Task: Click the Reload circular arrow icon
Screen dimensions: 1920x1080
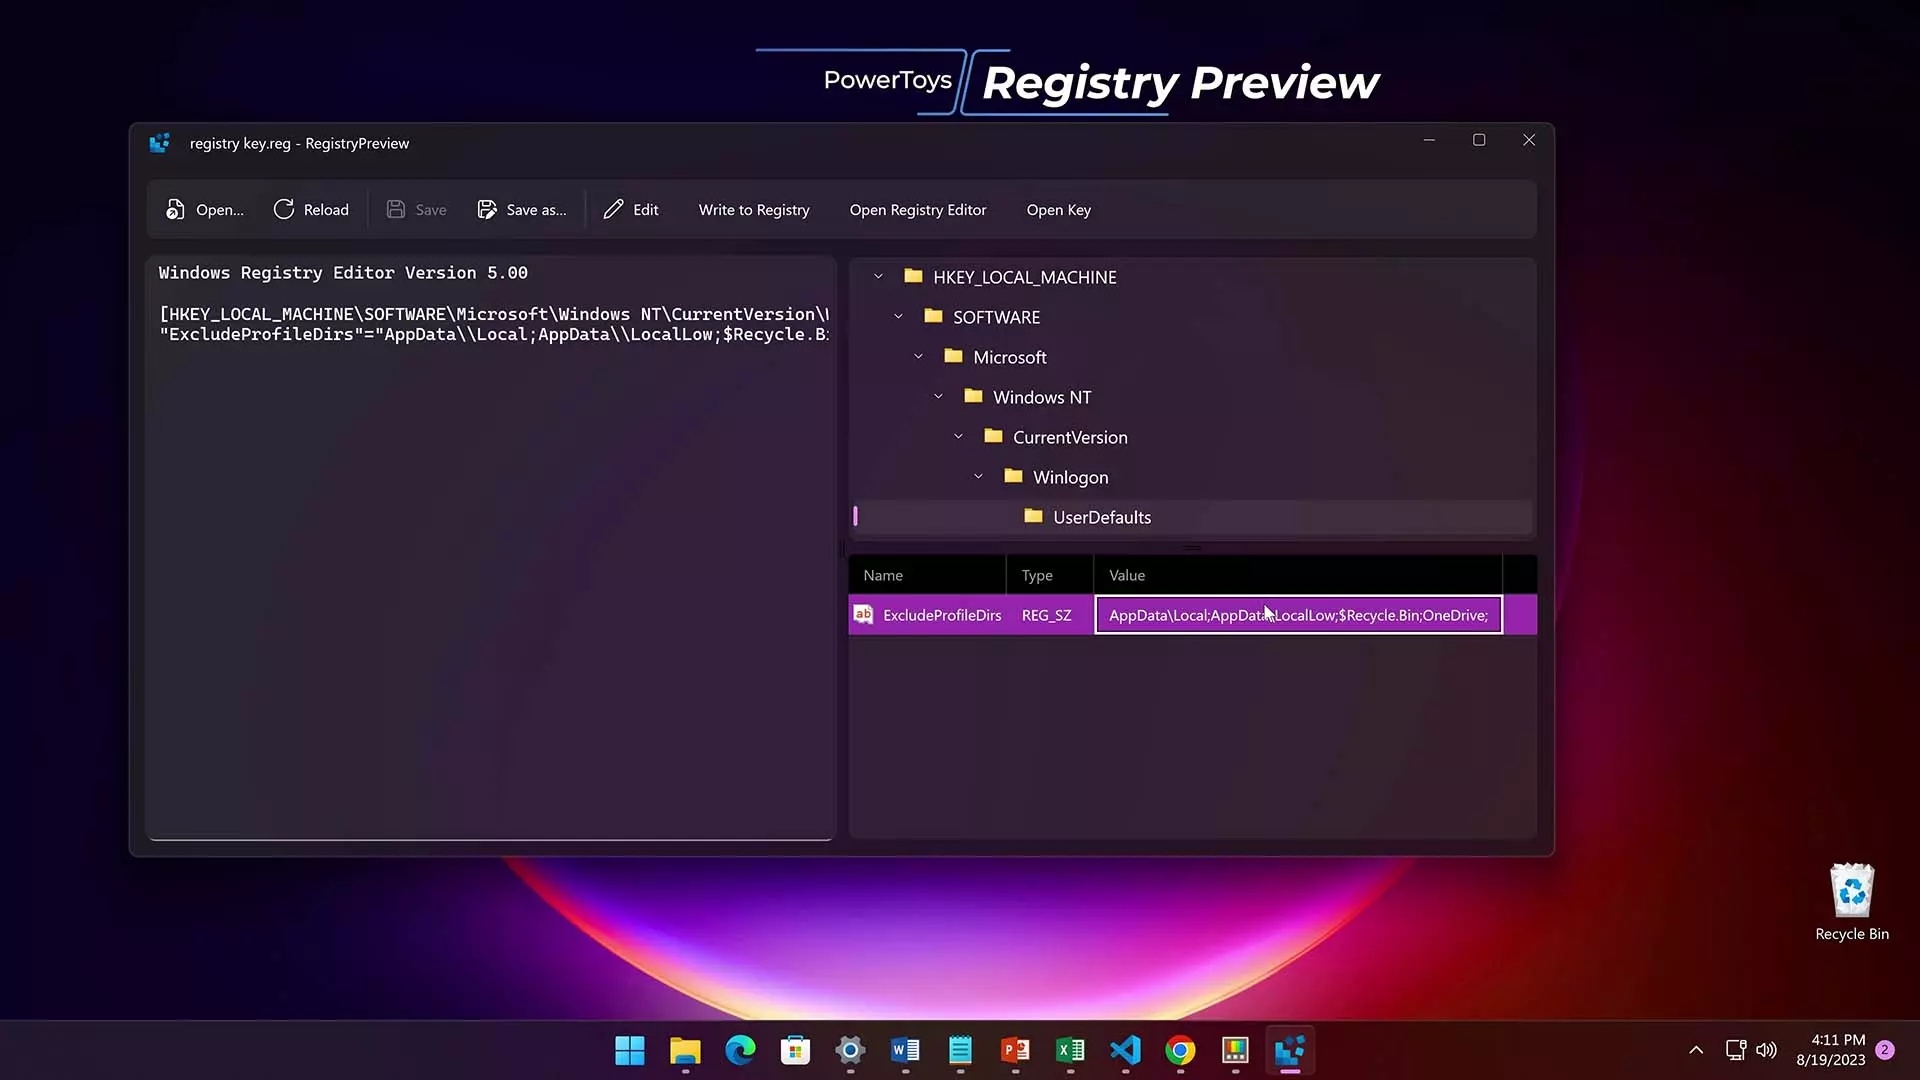Action: 284,209
